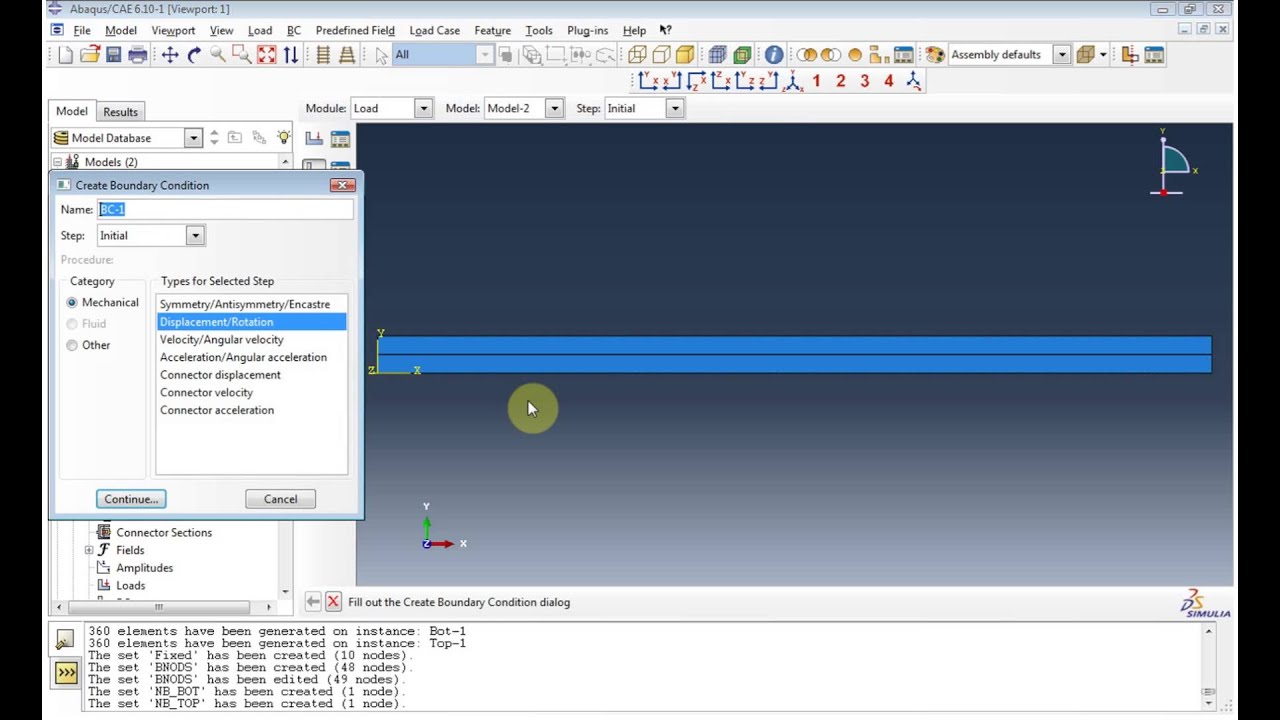Select Acceleration/Angular acceleration type
This screenshot has width=1280, height=720.
coord(251,357)
